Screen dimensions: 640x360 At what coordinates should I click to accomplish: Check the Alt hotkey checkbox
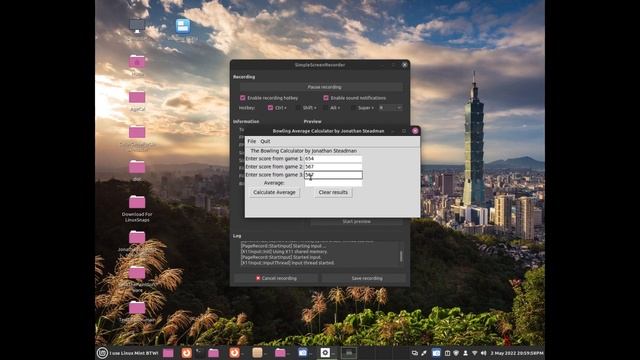pos(325,108)
